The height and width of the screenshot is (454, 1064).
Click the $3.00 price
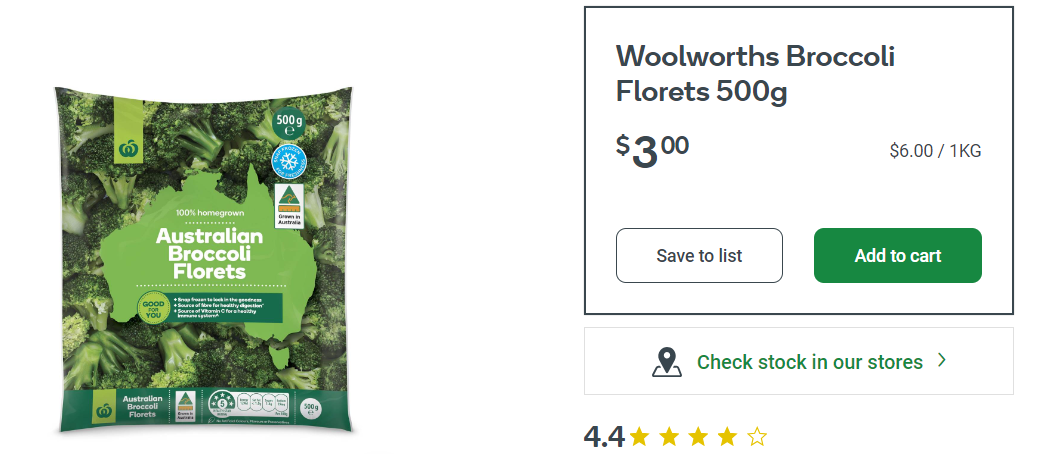[x=652, y=150]
